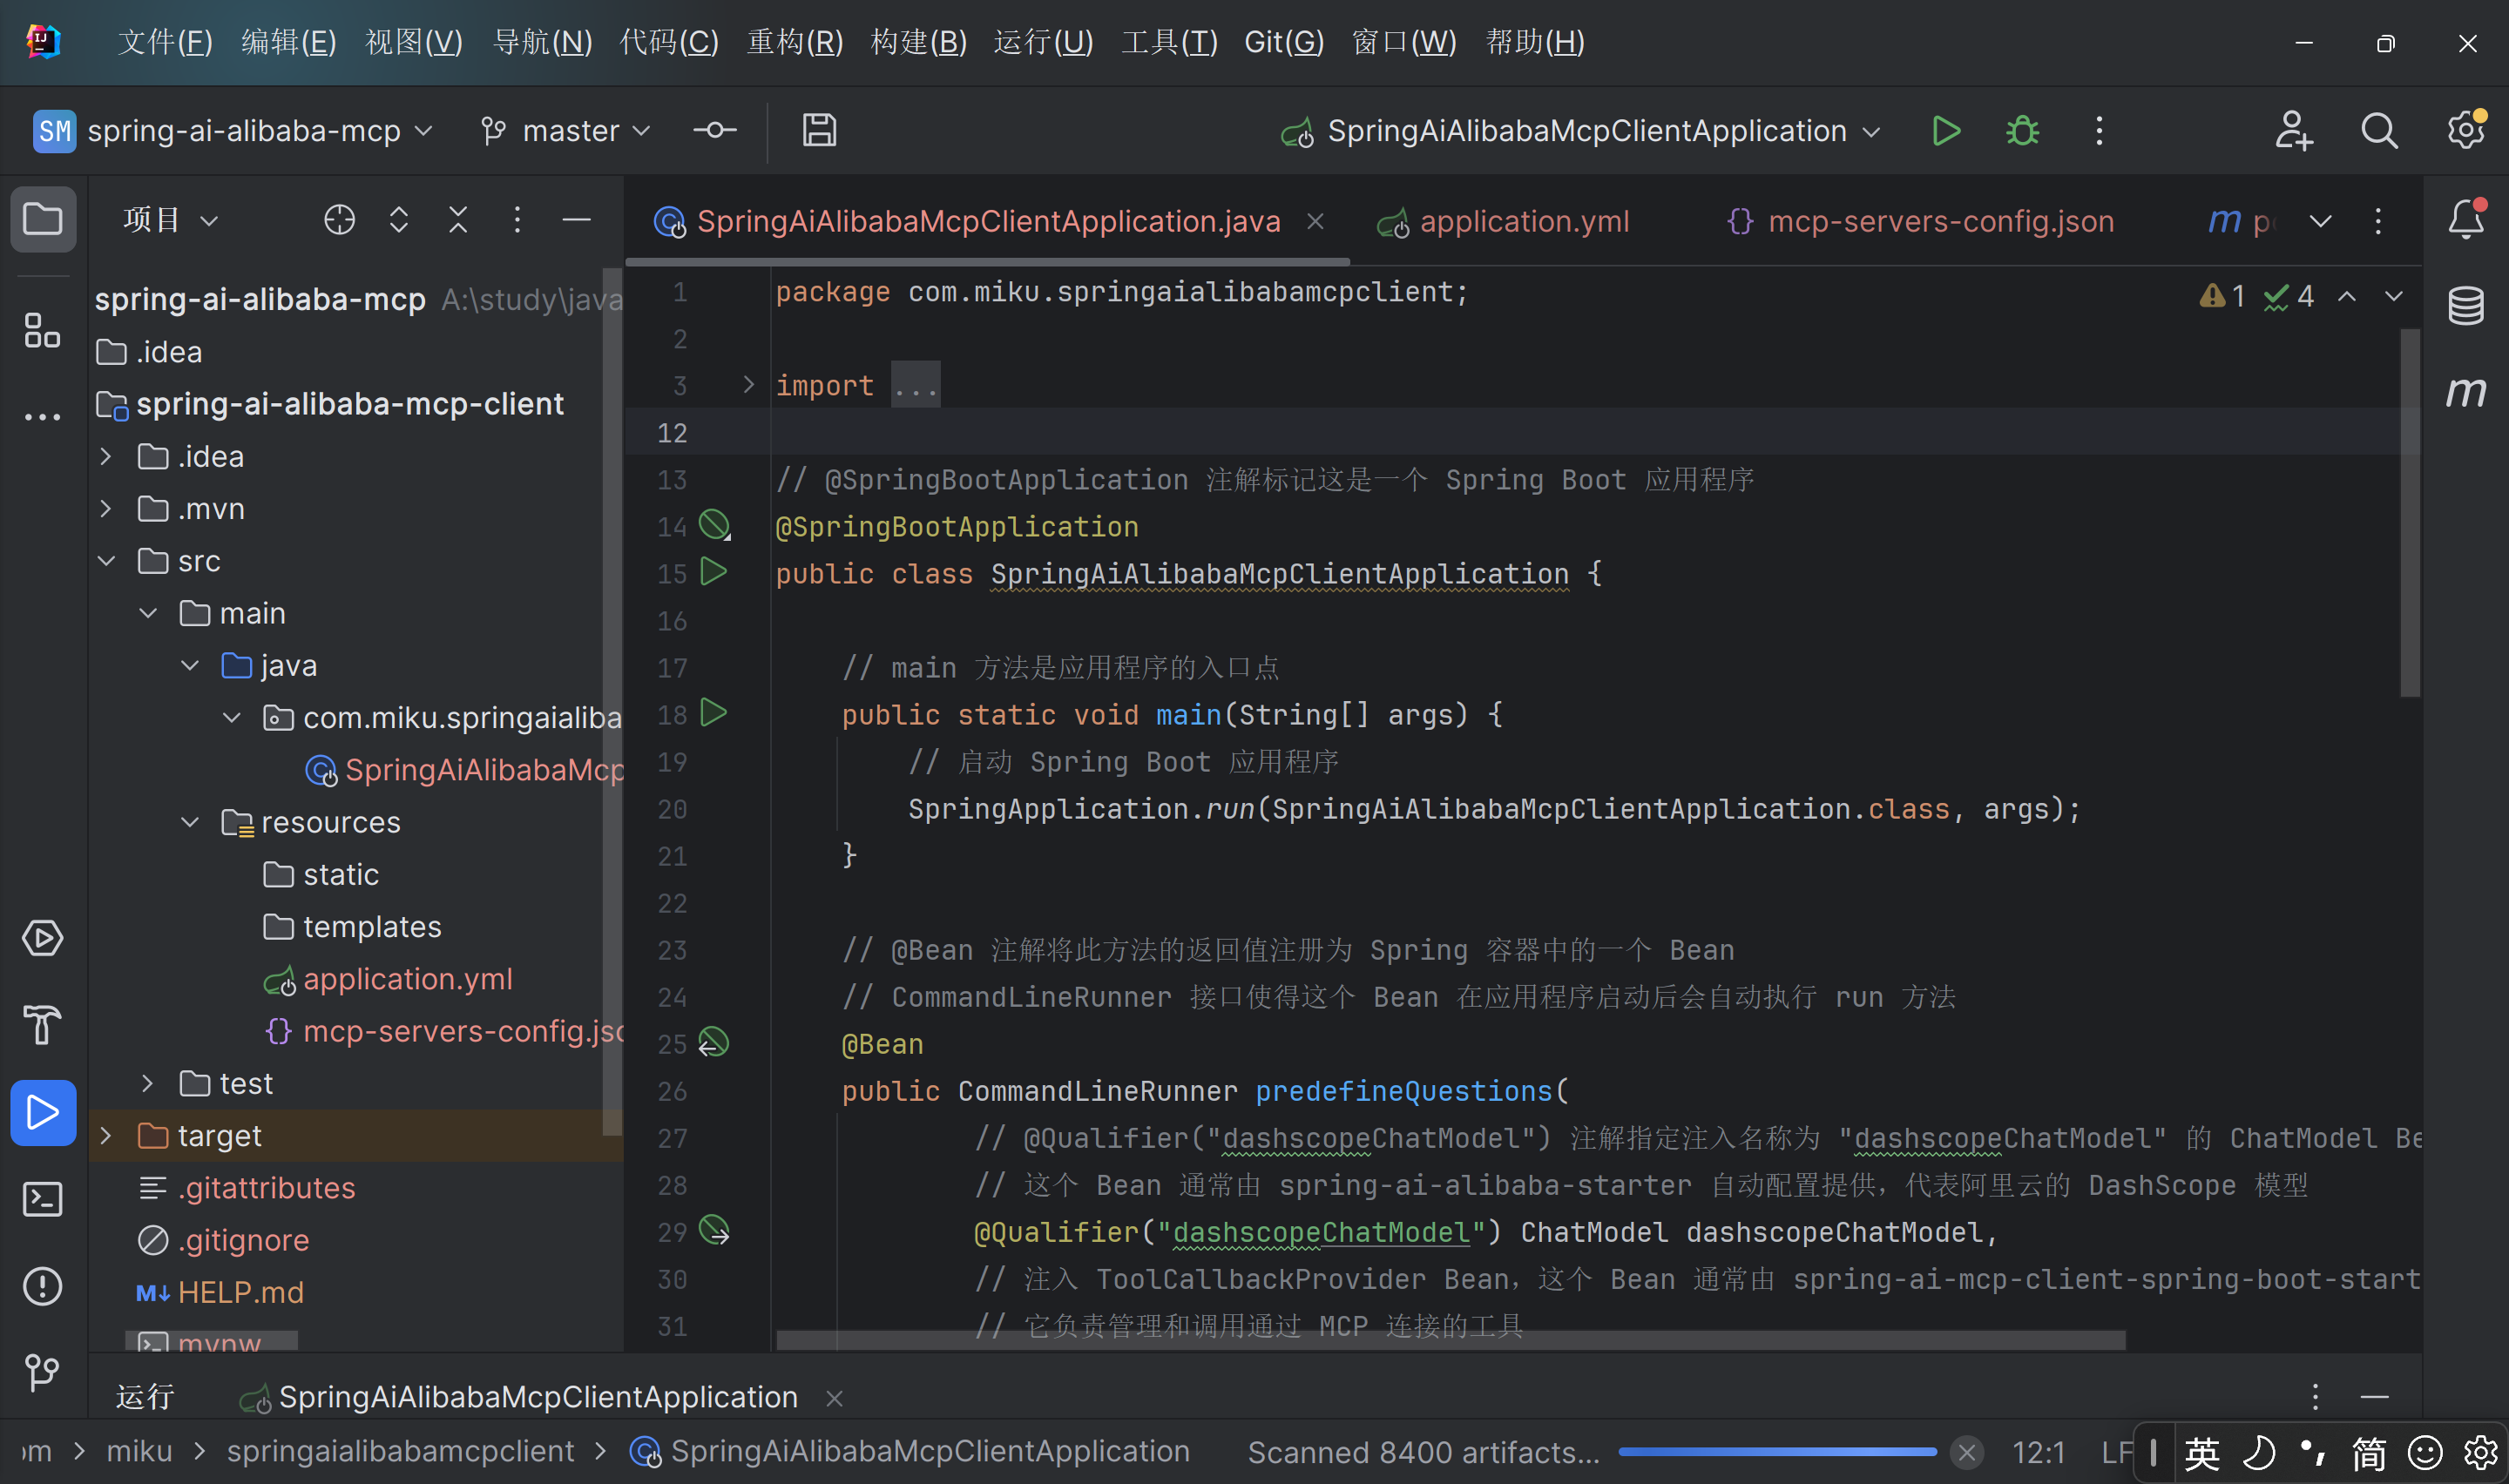Click the springaialibabamcpclient breadcrumb
The width and height of the screenshot is (2509, 1484).
400,1451
